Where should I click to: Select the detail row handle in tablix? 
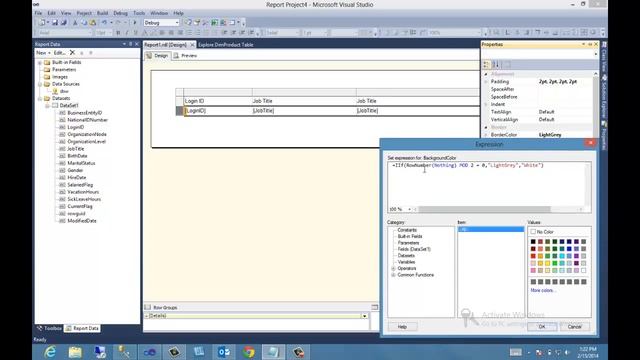[x=180, y=111]
